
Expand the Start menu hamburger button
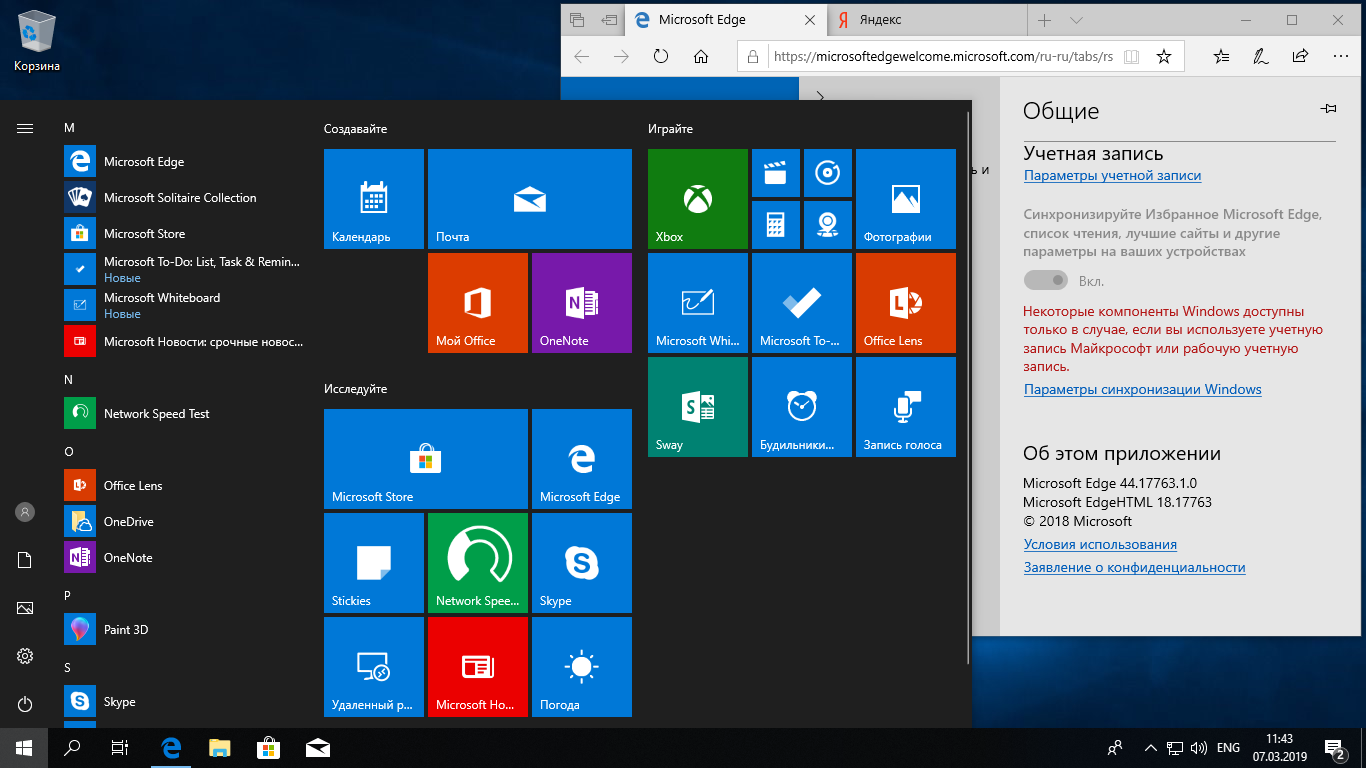25,128
